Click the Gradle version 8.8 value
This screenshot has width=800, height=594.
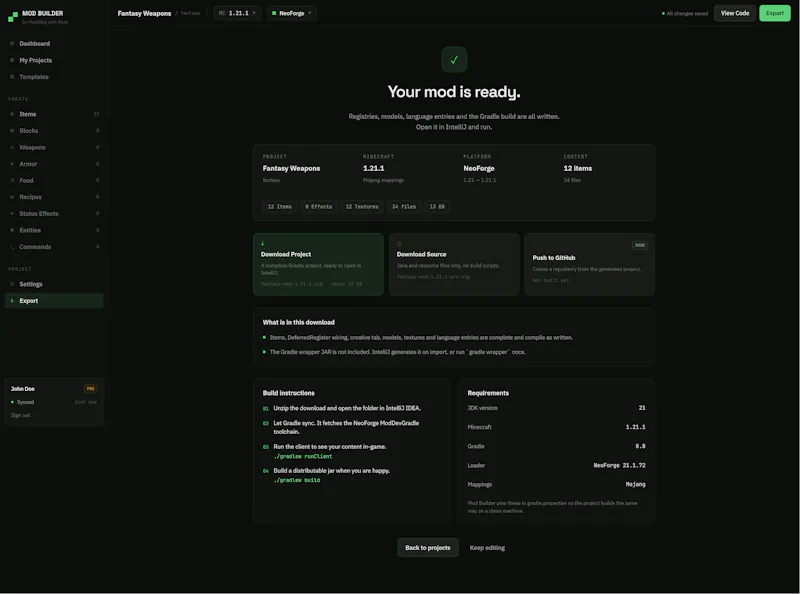[x=640, y=446]
